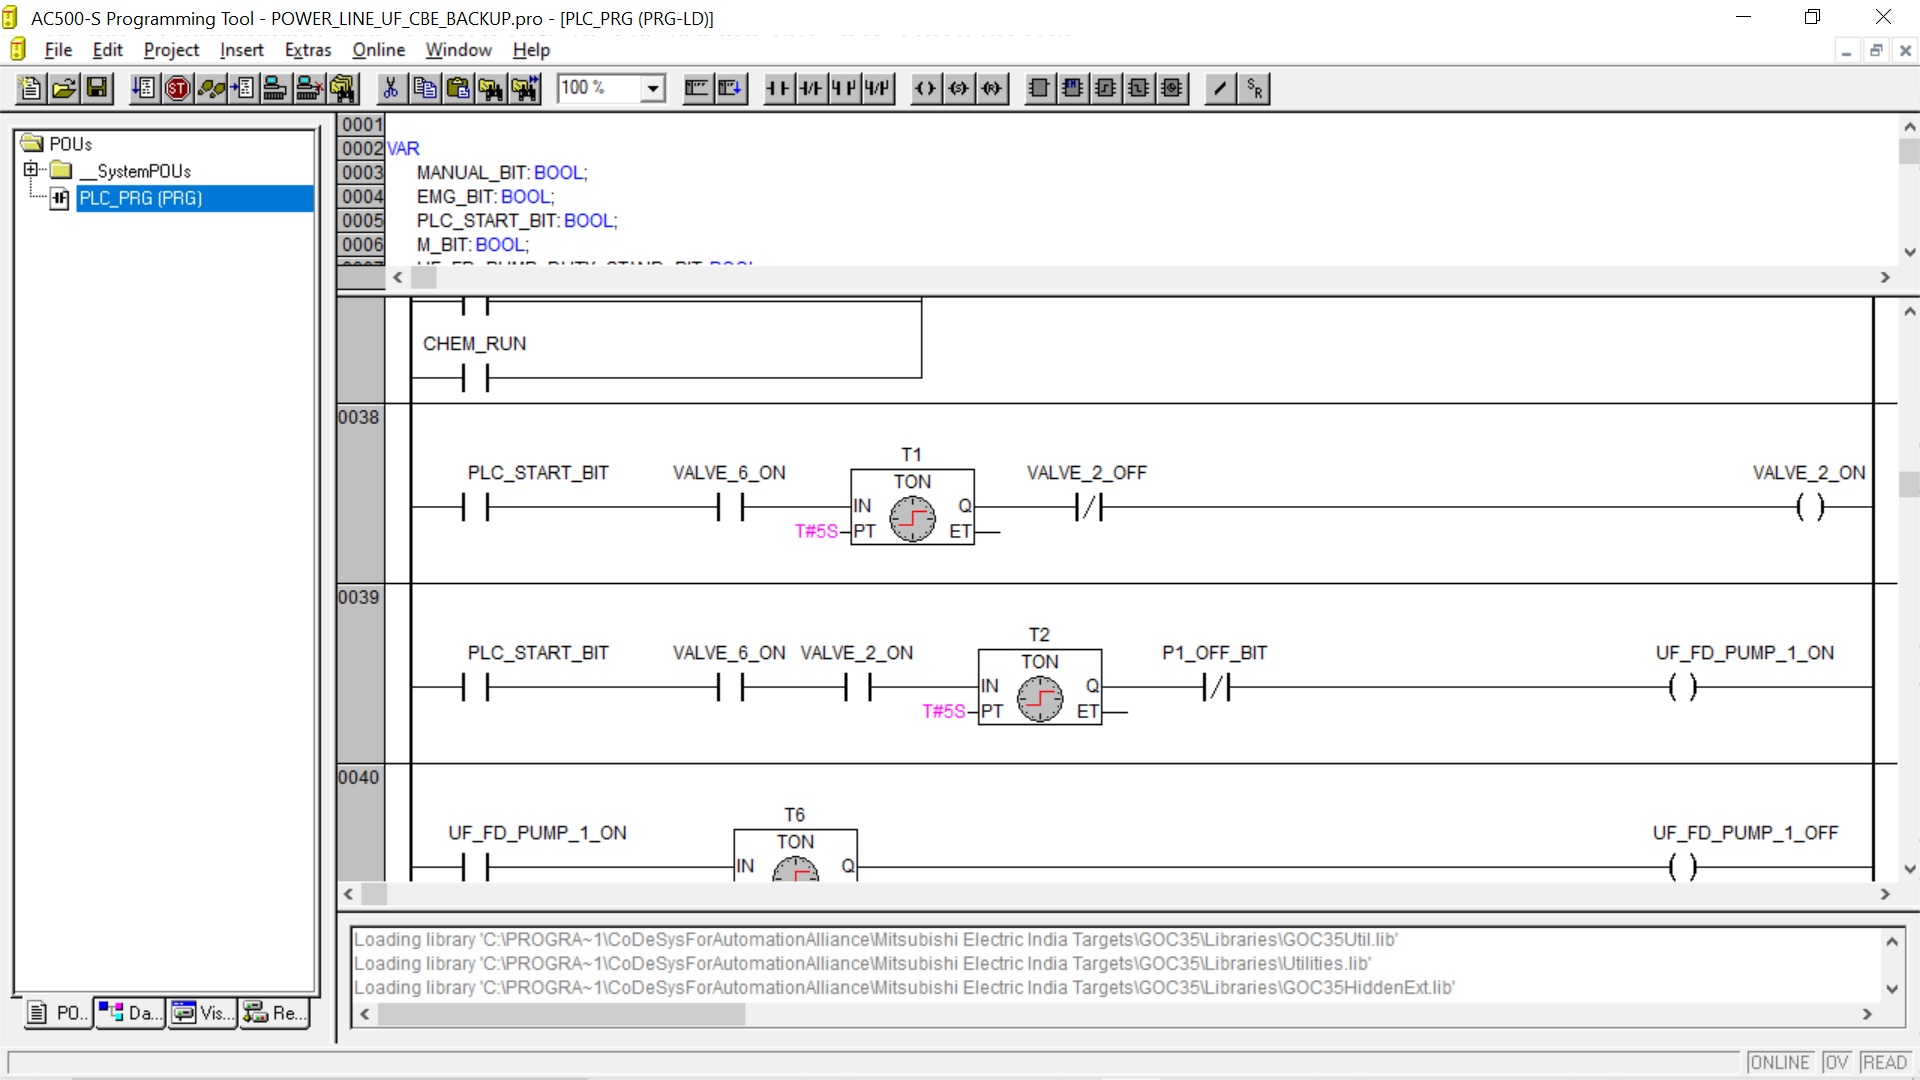Switch to the Resources tab

tap(275, 1013)
